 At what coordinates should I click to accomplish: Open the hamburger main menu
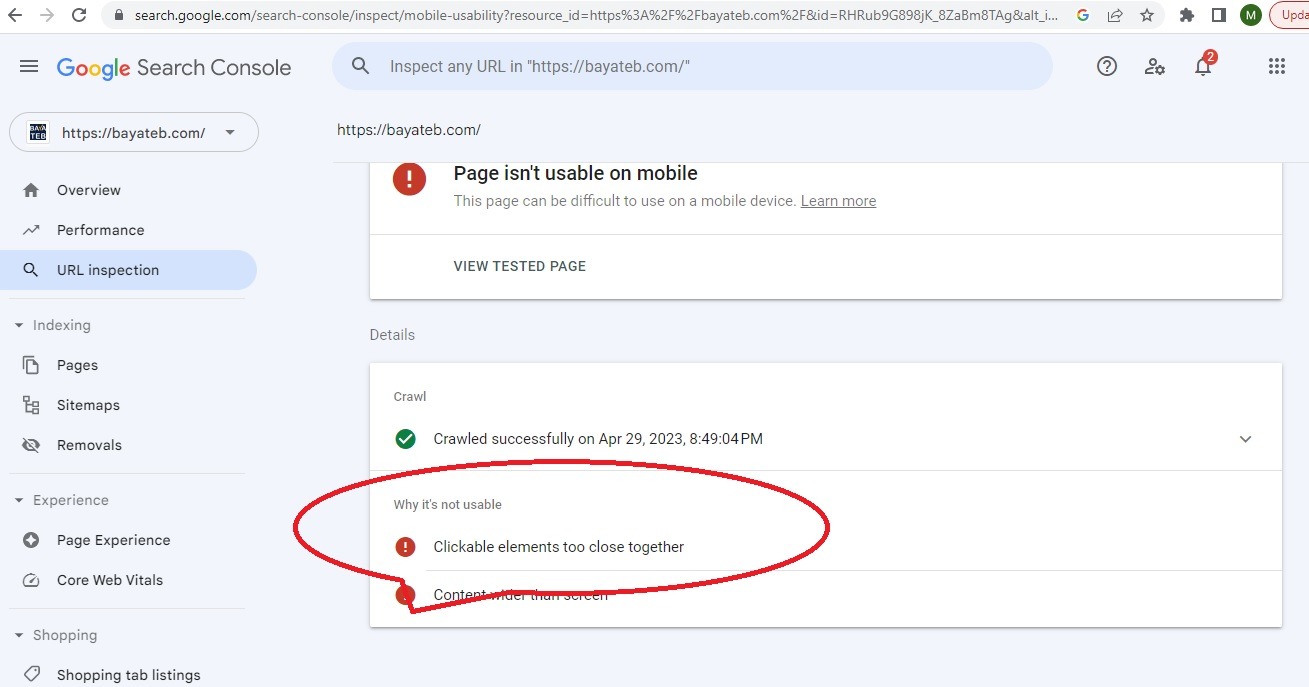click(29, 67)
